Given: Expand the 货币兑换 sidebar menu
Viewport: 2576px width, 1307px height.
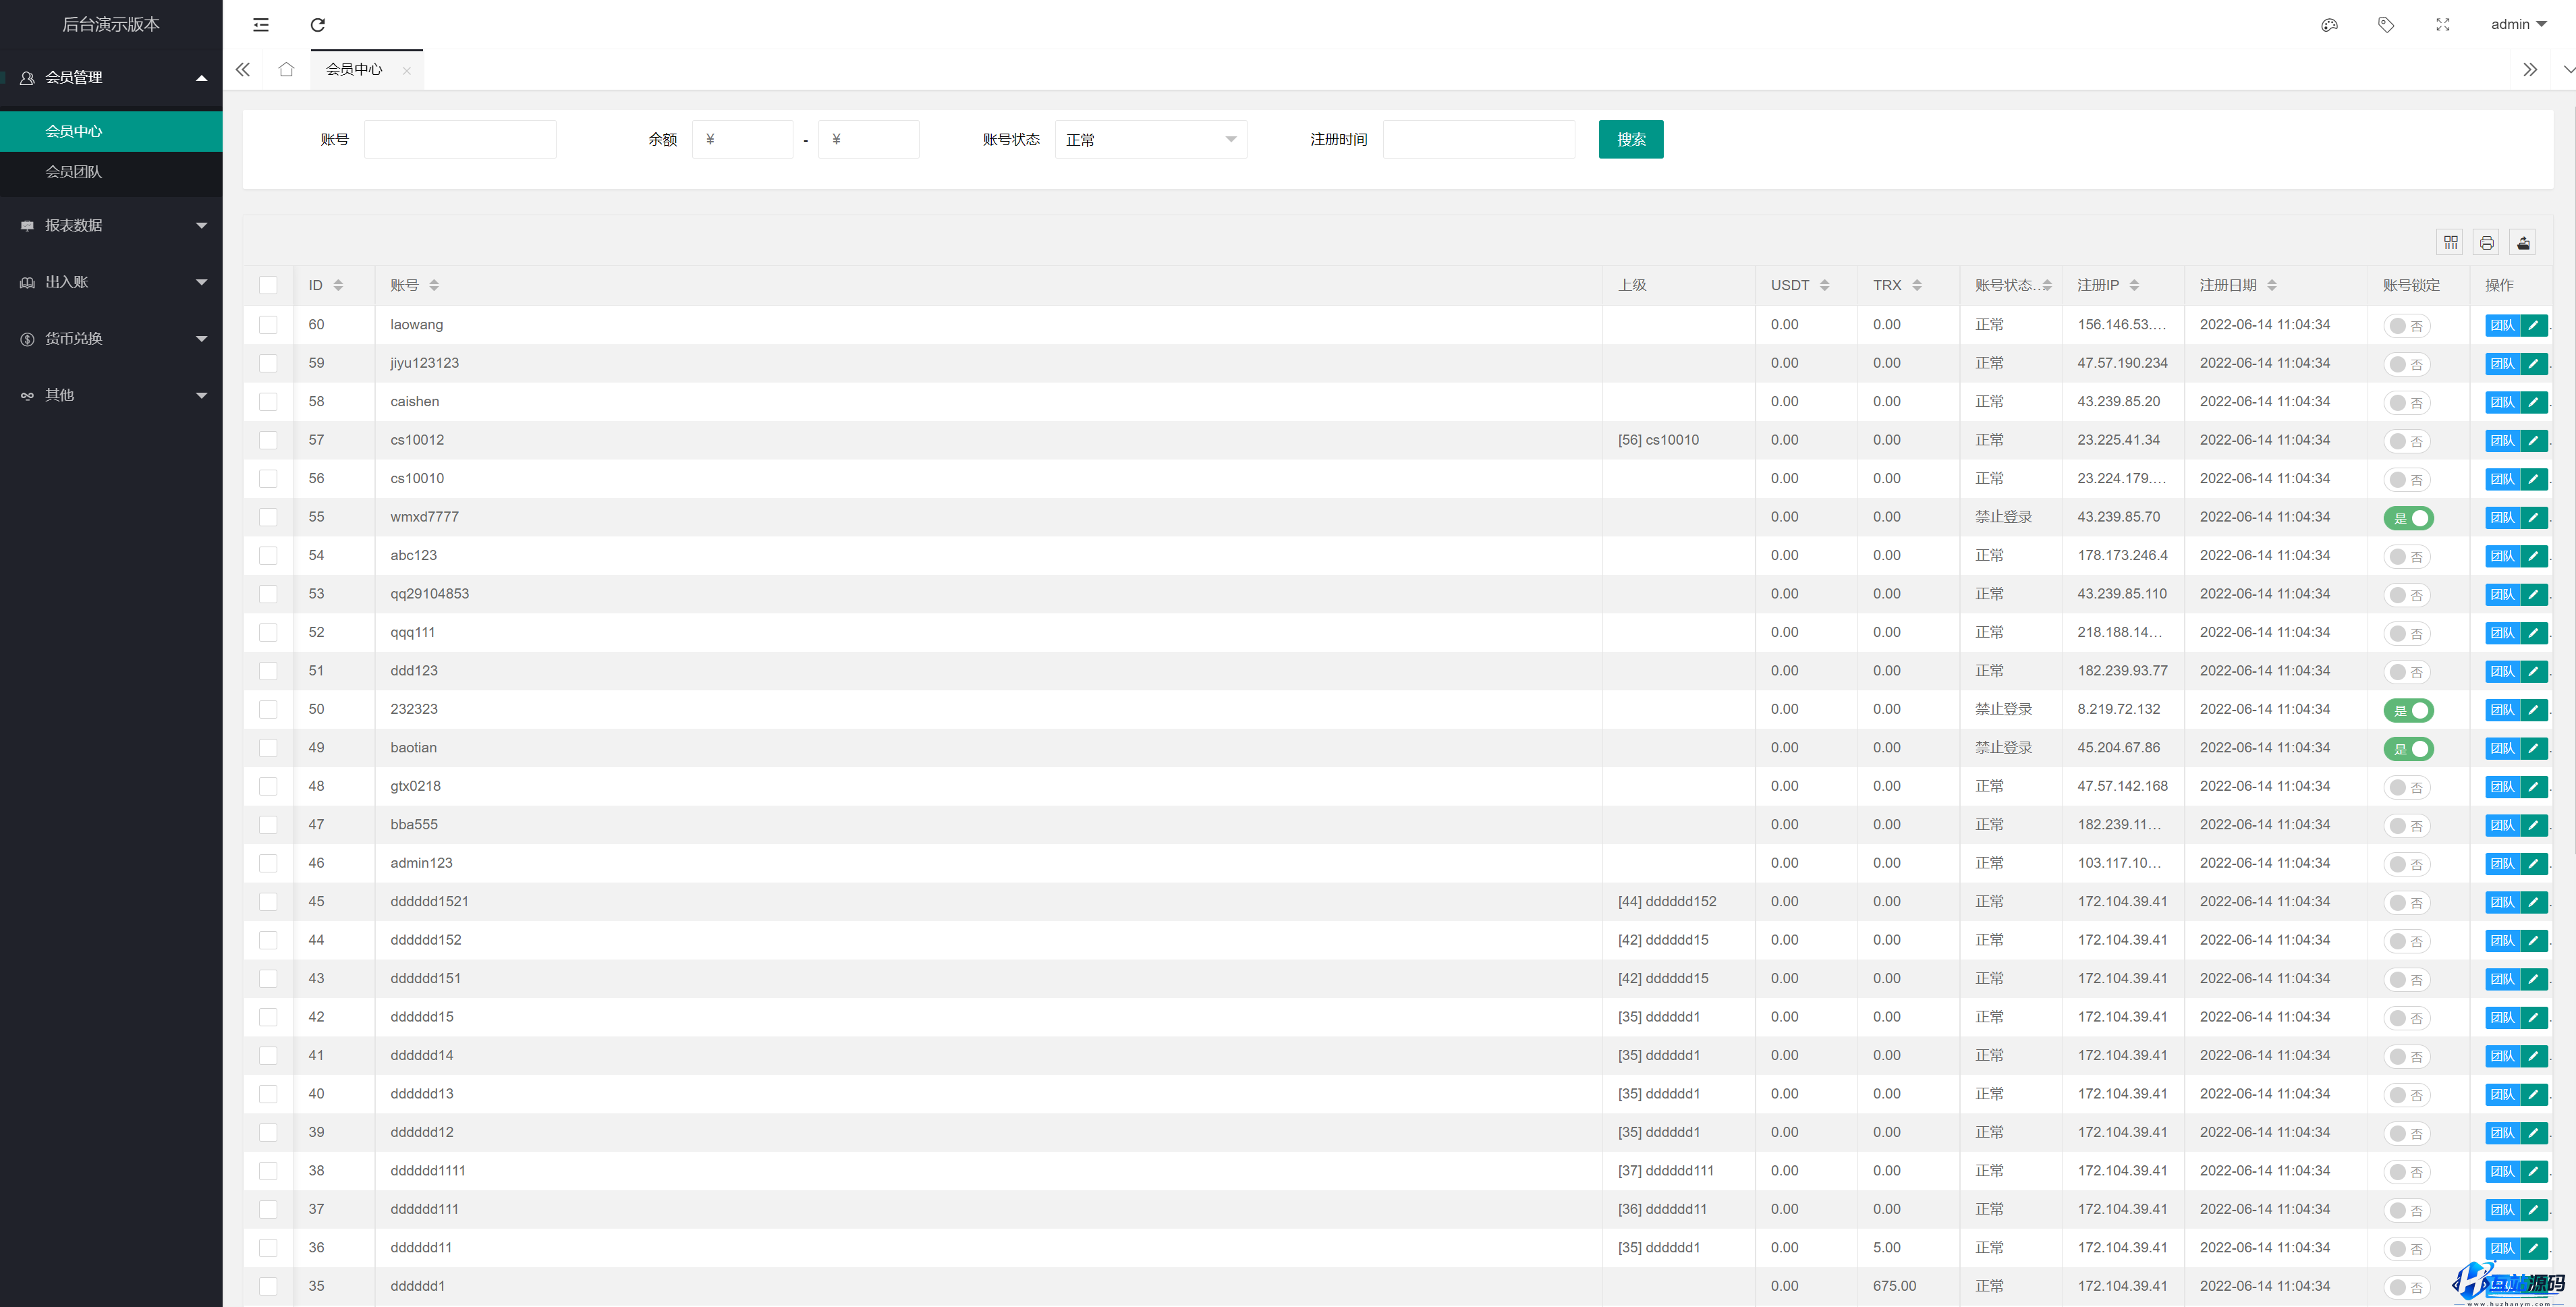Looking at the screenshot, I should click(111, 338).
